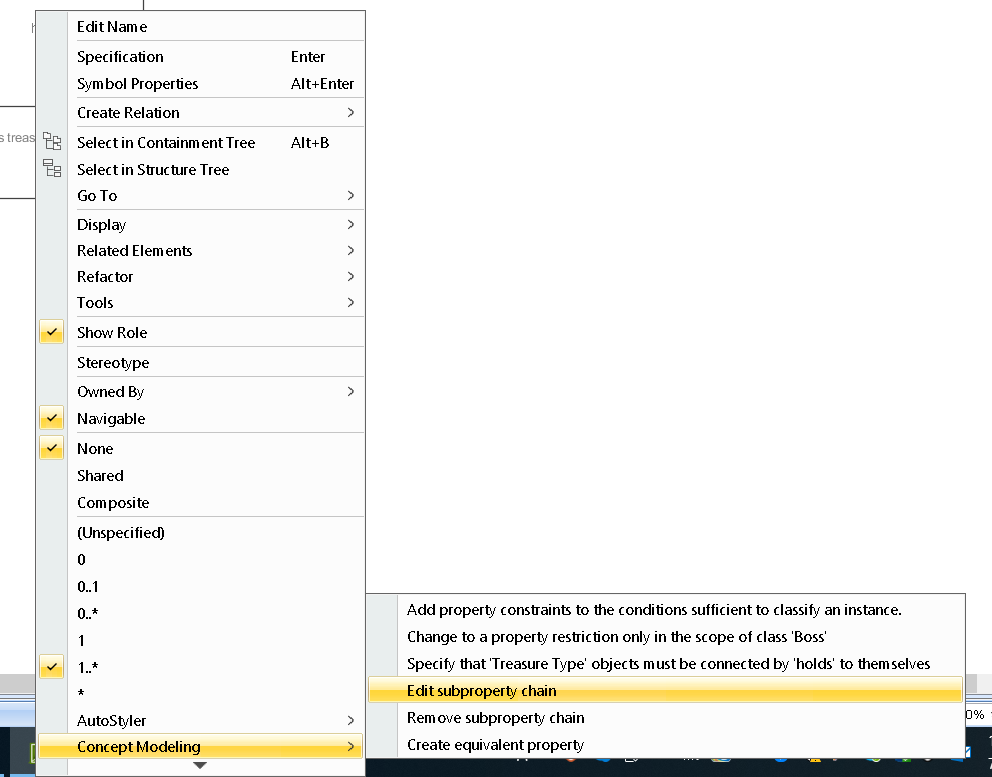Viewport: 992px width, 777px height.
Task: Expand the Owned By submenu
Action: pyautogui.click(x=201, y=392)
